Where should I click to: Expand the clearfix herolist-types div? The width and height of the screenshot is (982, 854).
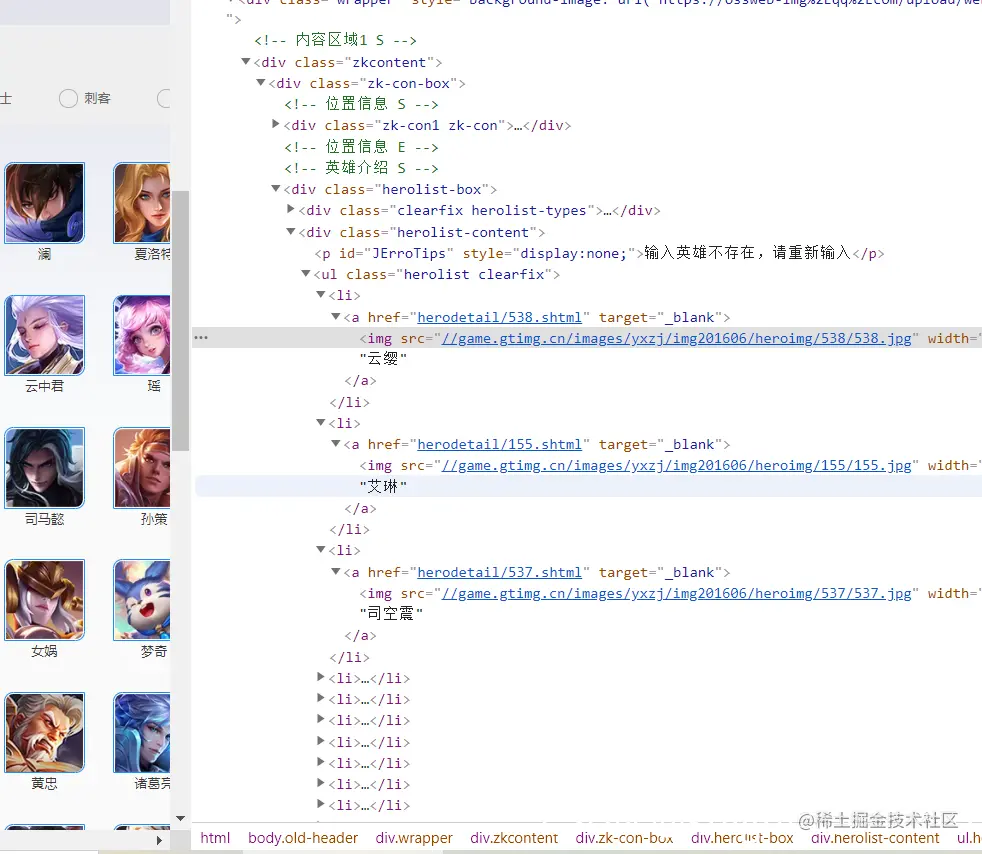[291, 209]
